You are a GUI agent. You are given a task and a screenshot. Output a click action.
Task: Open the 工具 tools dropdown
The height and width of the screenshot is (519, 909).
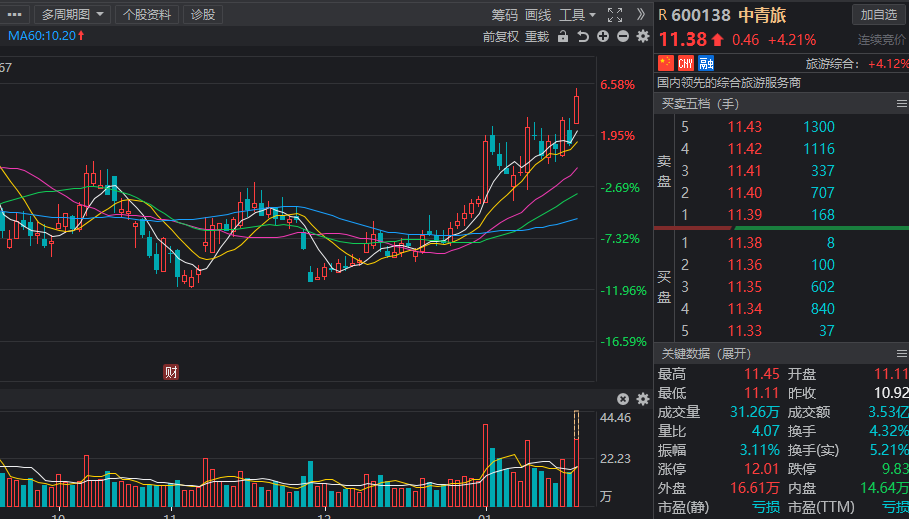577,15
